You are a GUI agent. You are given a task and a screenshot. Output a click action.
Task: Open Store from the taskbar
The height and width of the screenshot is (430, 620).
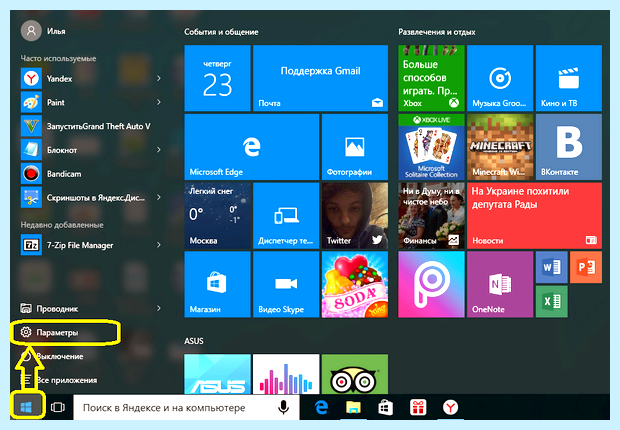[386, 407]
